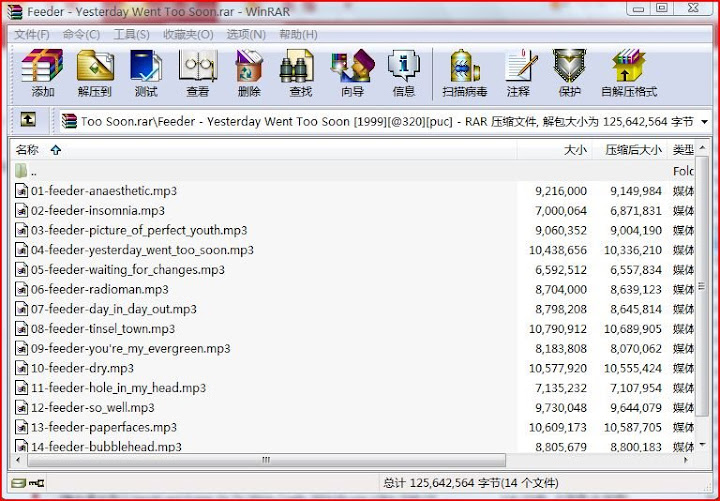Screen dimensions: 720x501
Task: Open the 帮助(H) menu
Action: [x=298, y=34]
